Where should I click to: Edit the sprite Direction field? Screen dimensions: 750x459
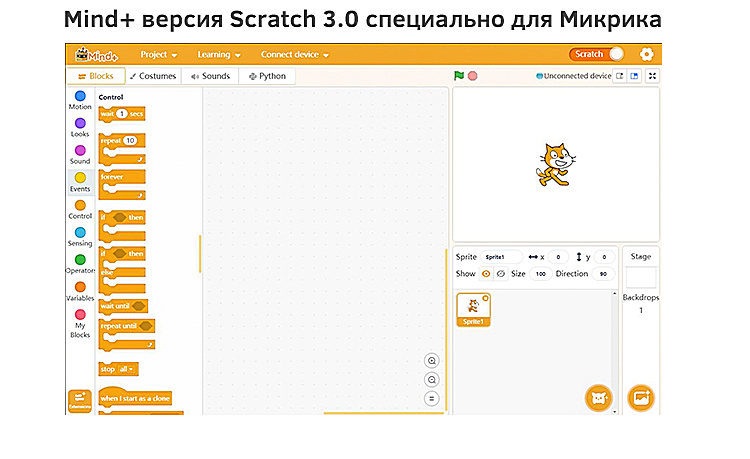[x=603, y=274]
